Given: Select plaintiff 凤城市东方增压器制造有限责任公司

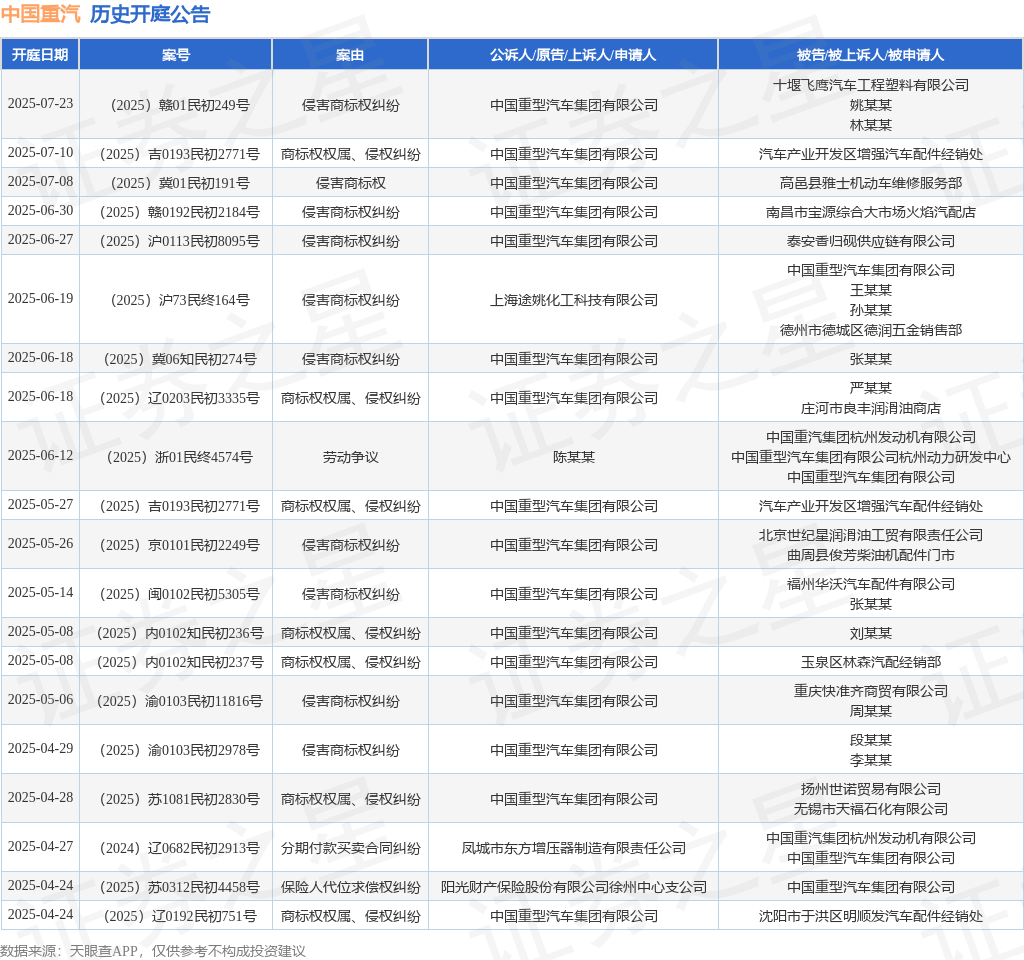Looking at the screenshot, I should 573,848.
